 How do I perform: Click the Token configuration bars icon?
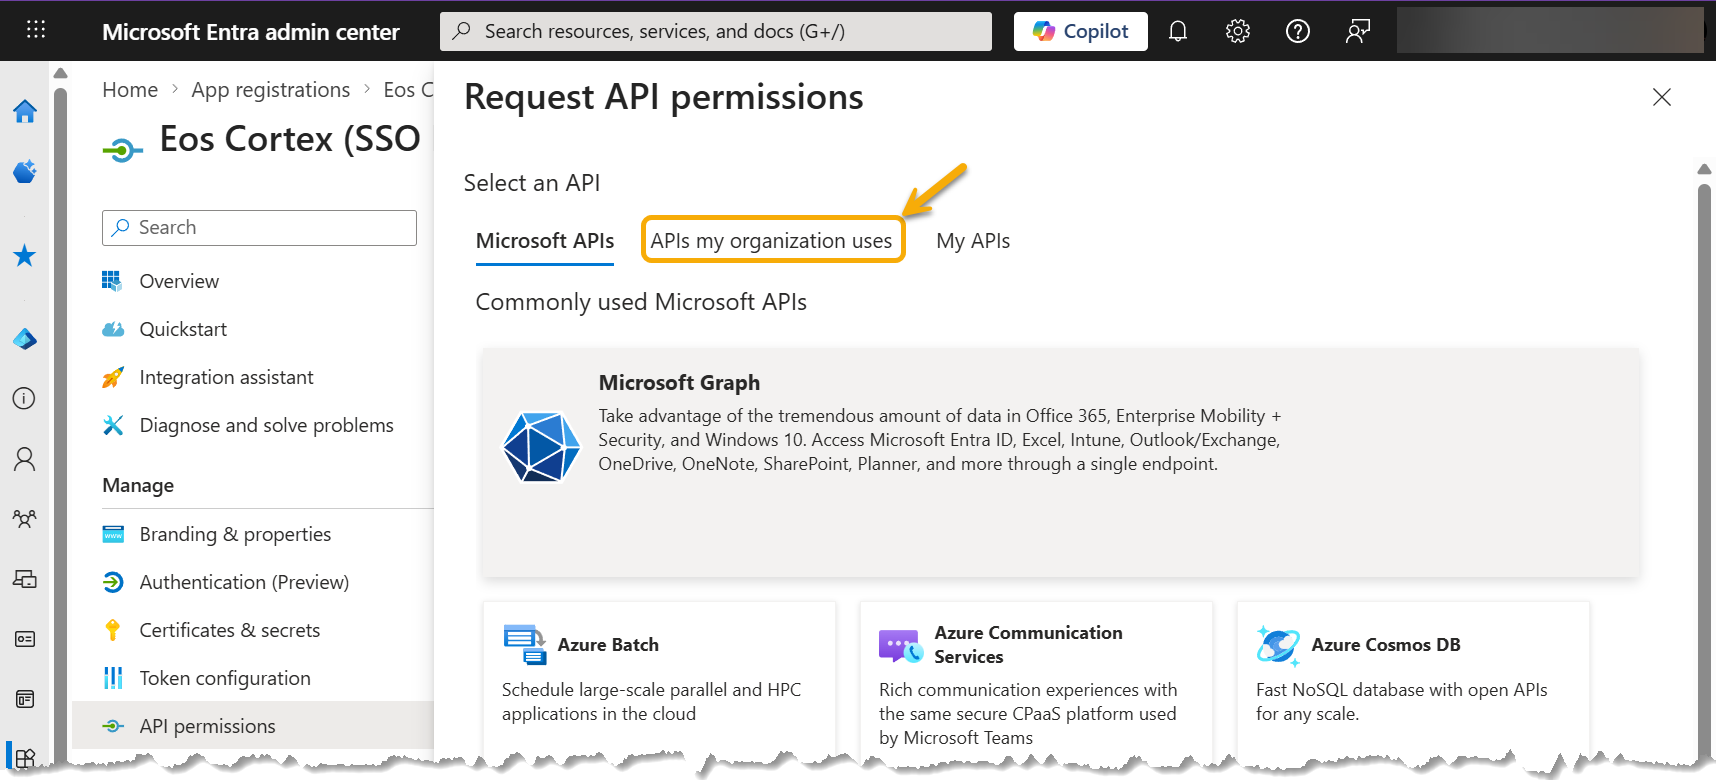[x=113, y=678]
